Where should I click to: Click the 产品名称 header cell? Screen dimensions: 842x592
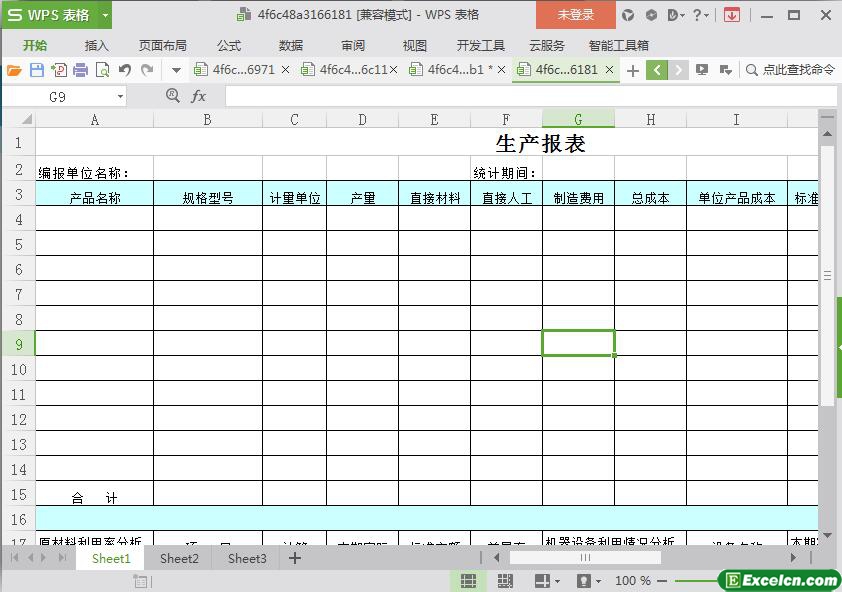click(95, 194)
